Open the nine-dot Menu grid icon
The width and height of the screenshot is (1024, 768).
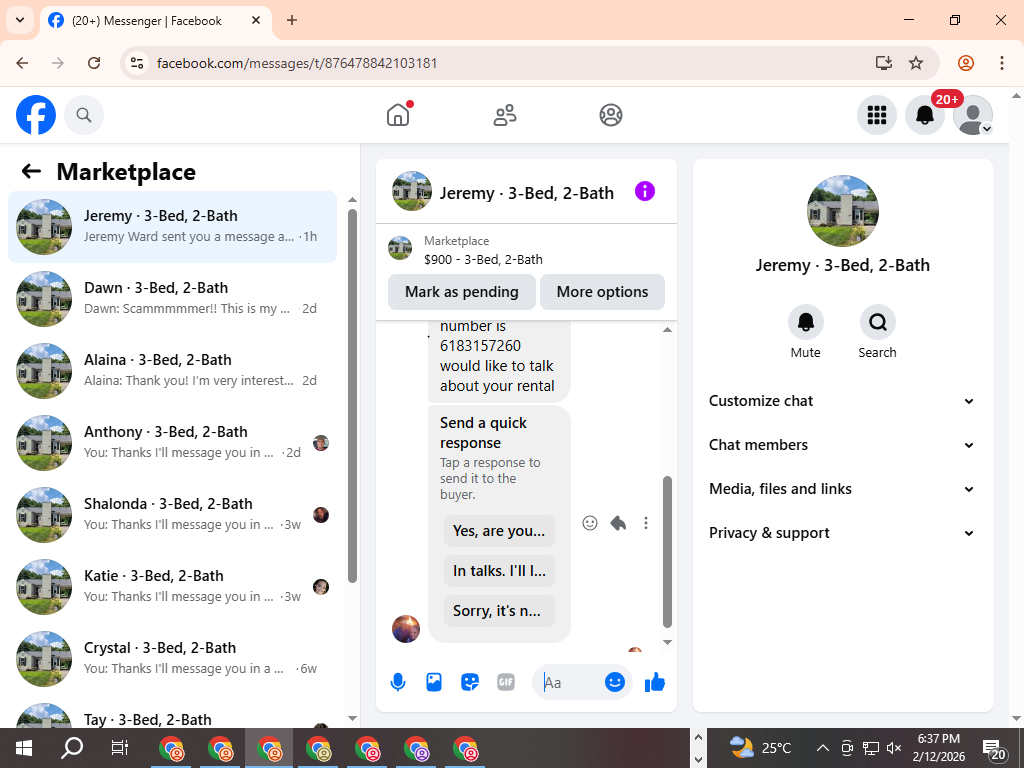pyautogui.click(x=876, y=115)
